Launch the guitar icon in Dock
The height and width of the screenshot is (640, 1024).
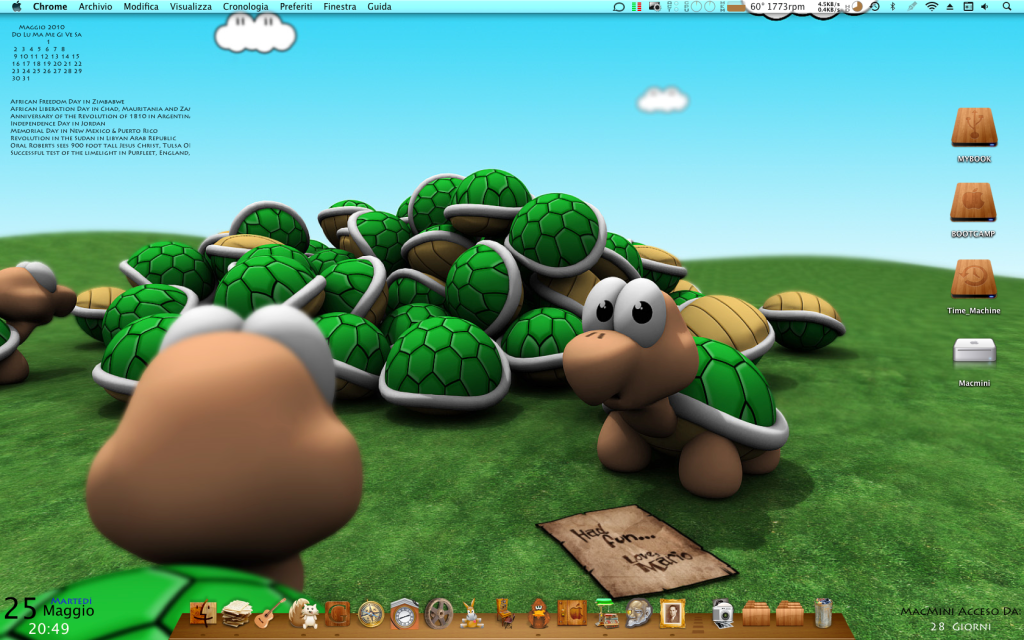tap(270, 613)
